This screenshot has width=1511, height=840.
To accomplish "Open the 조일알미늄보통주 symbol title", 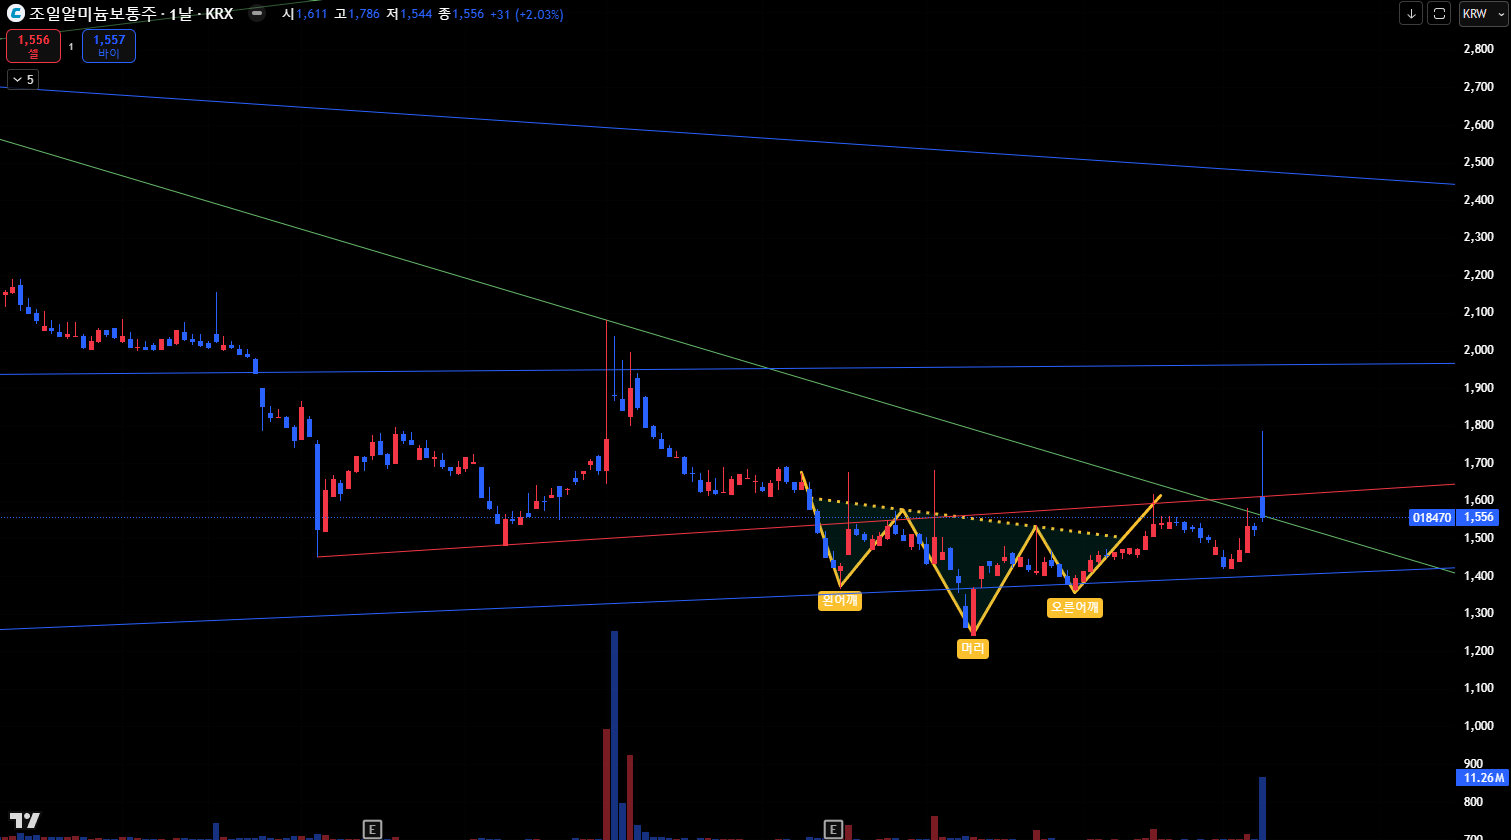I will (131, 14).
